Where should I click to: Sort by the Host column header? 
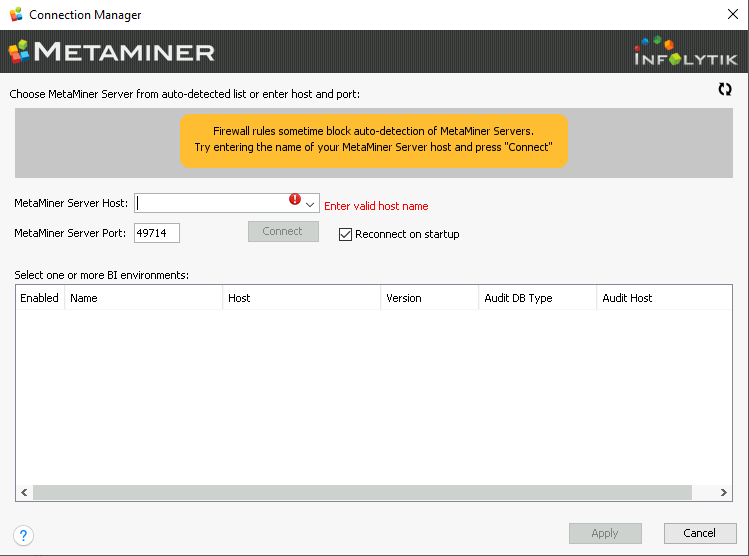pos(302,298)
